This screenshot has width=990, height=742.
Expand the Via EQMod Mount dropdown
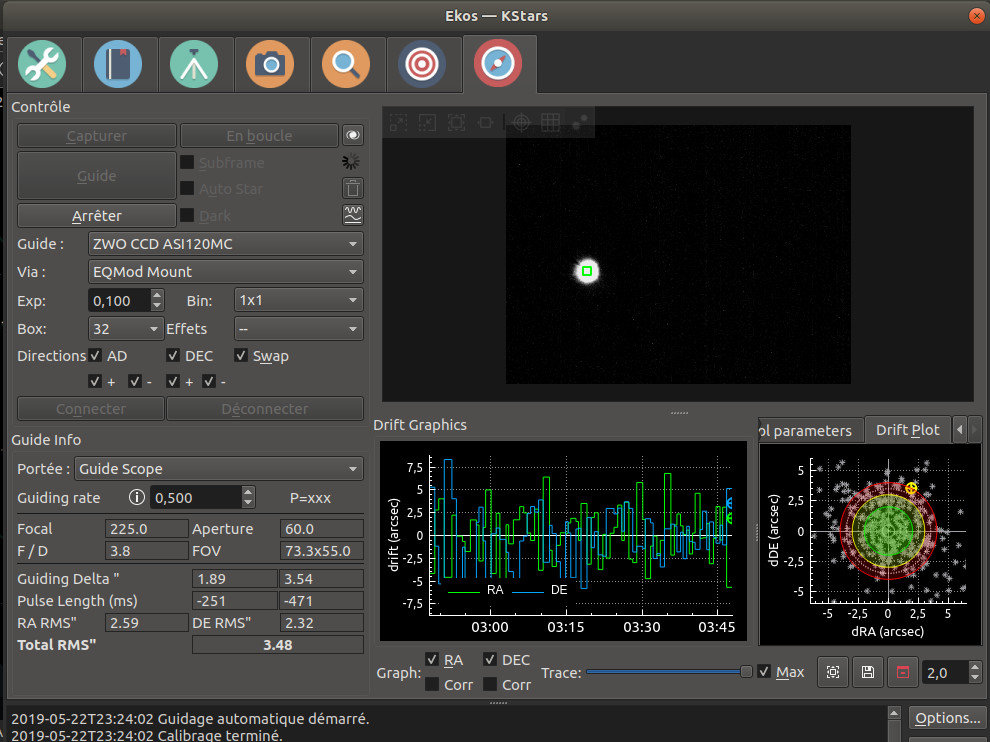[226, 272]
